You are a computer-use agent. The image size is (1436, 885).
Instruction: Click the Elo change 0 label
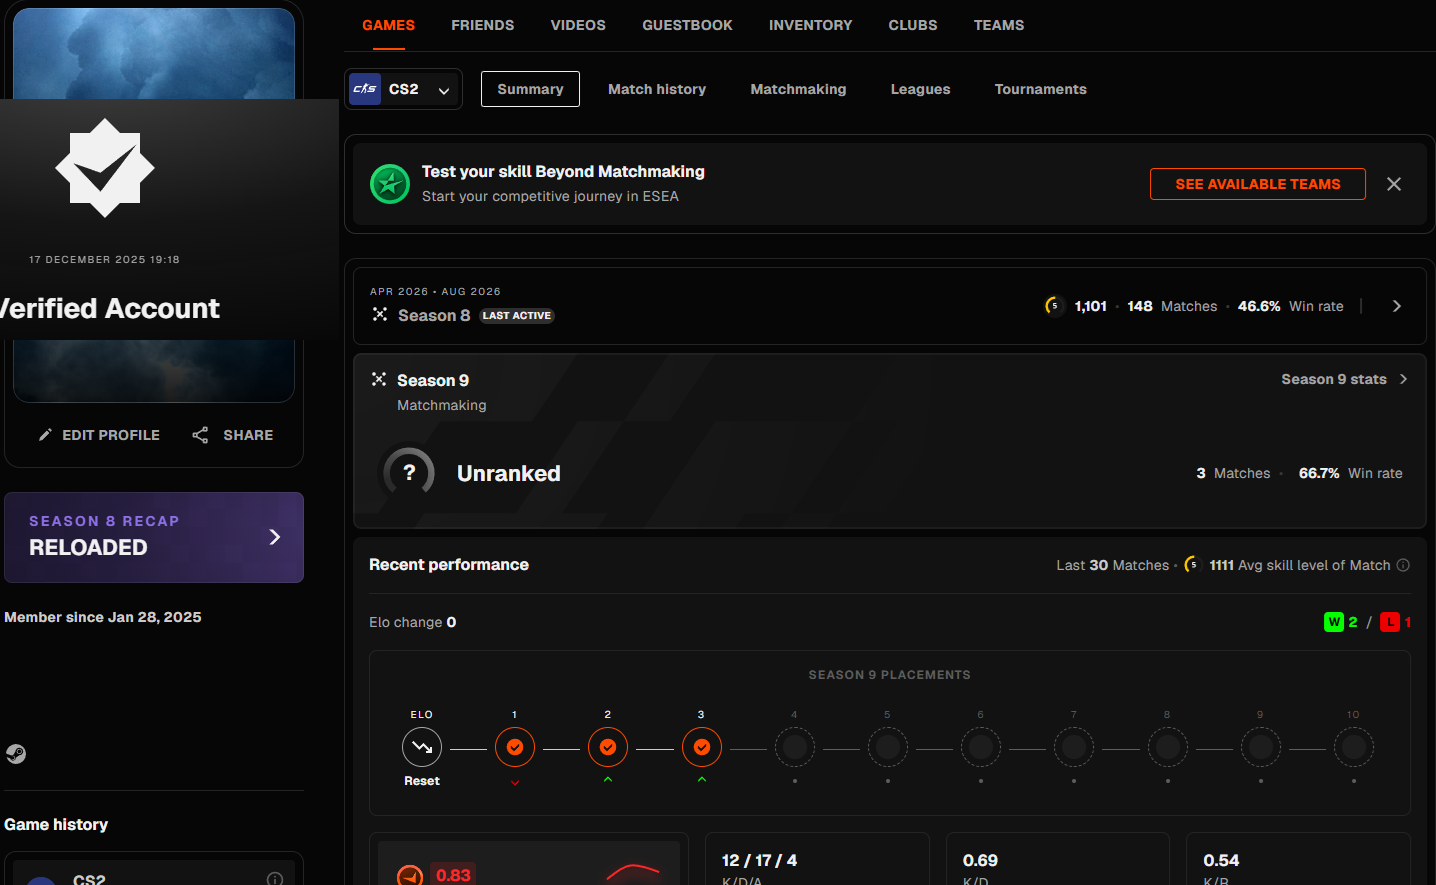[412, 622]
